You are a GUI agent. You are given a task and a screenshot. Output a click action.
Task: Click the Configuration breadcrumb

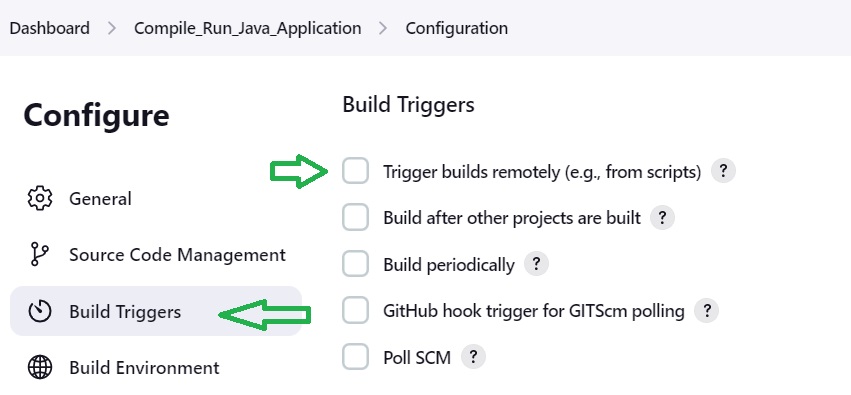456,28
